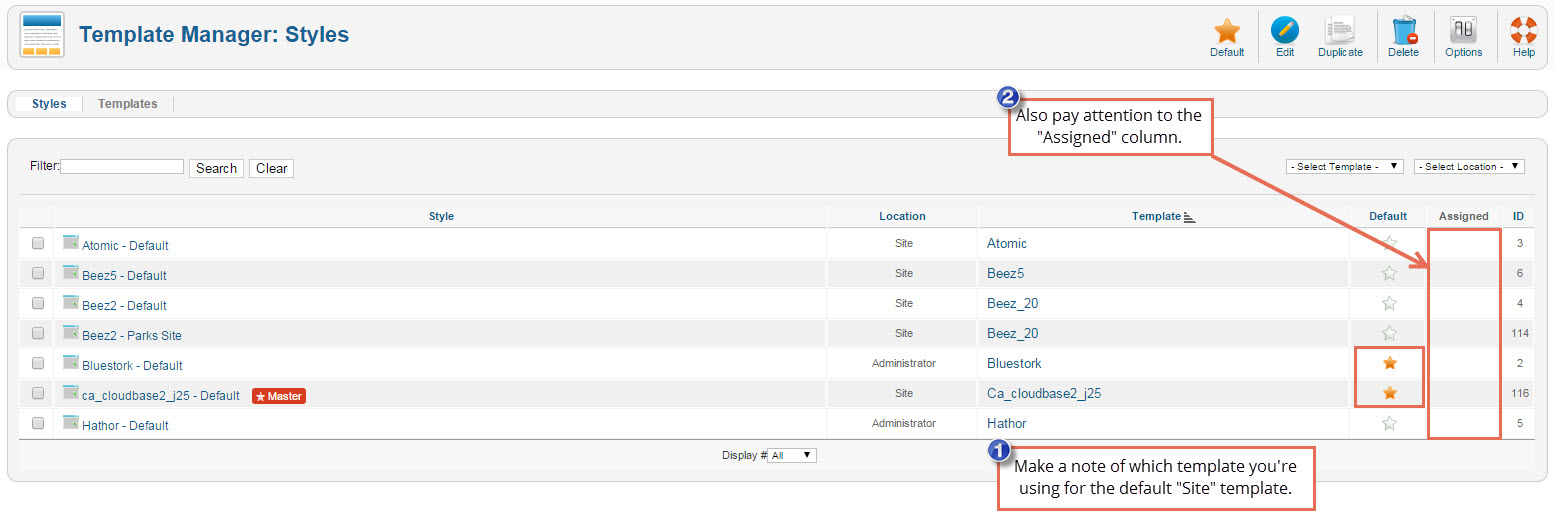Click preview icon beside Beez2 - Default
Image resolution: width=1554 pixels, height=523 pixels.
pyautogui.click(x=71, y=302)
